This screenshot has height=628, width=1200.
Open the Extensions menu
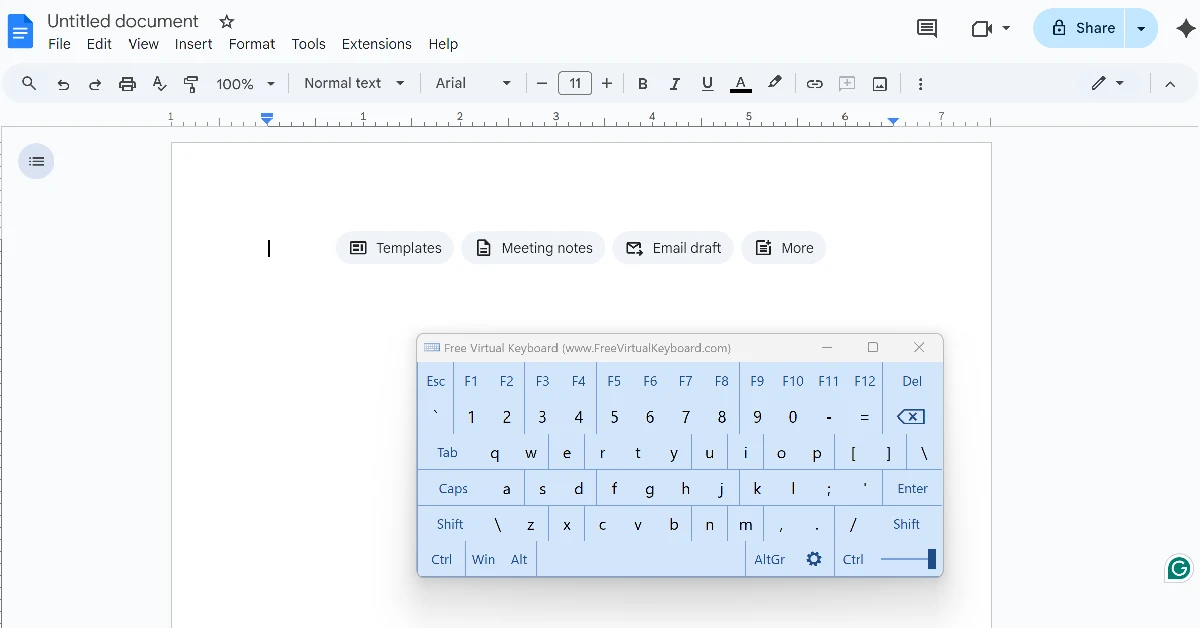376,44
